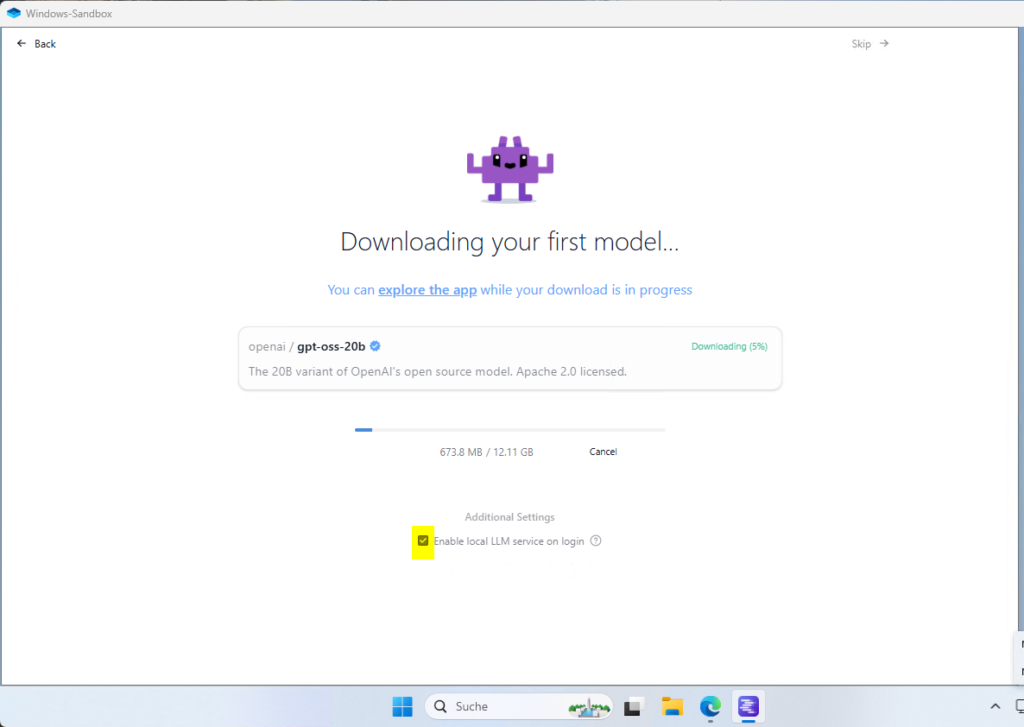
Task: Open File Explorer from the taskbar
Action: coord(672,706)
